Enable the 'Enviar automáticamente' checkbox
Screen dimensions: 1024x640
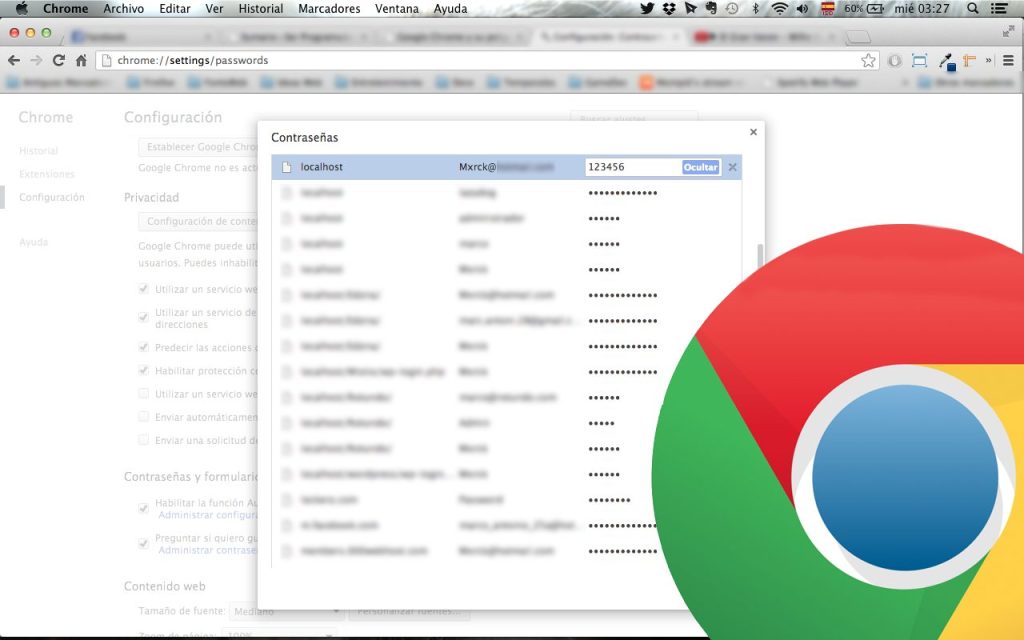point(144,416)
